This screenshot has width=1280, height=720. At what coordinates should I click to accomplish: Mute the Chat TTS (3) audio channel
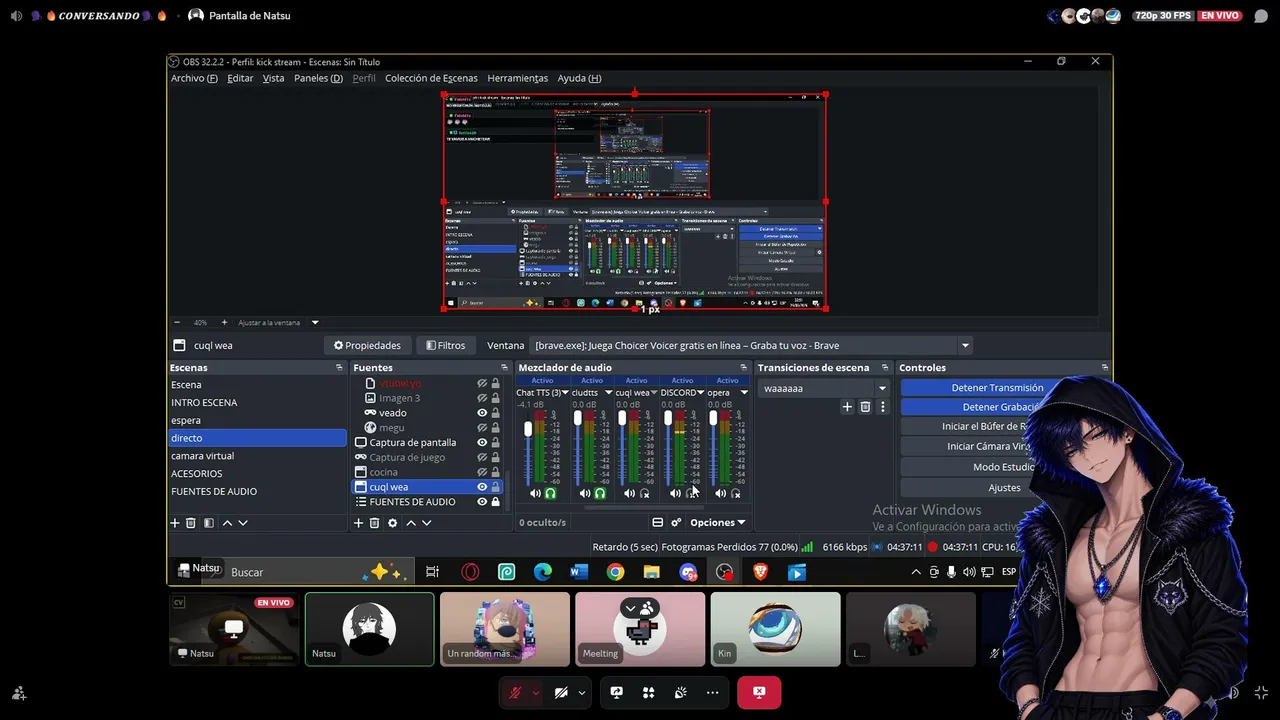[535, 493]
